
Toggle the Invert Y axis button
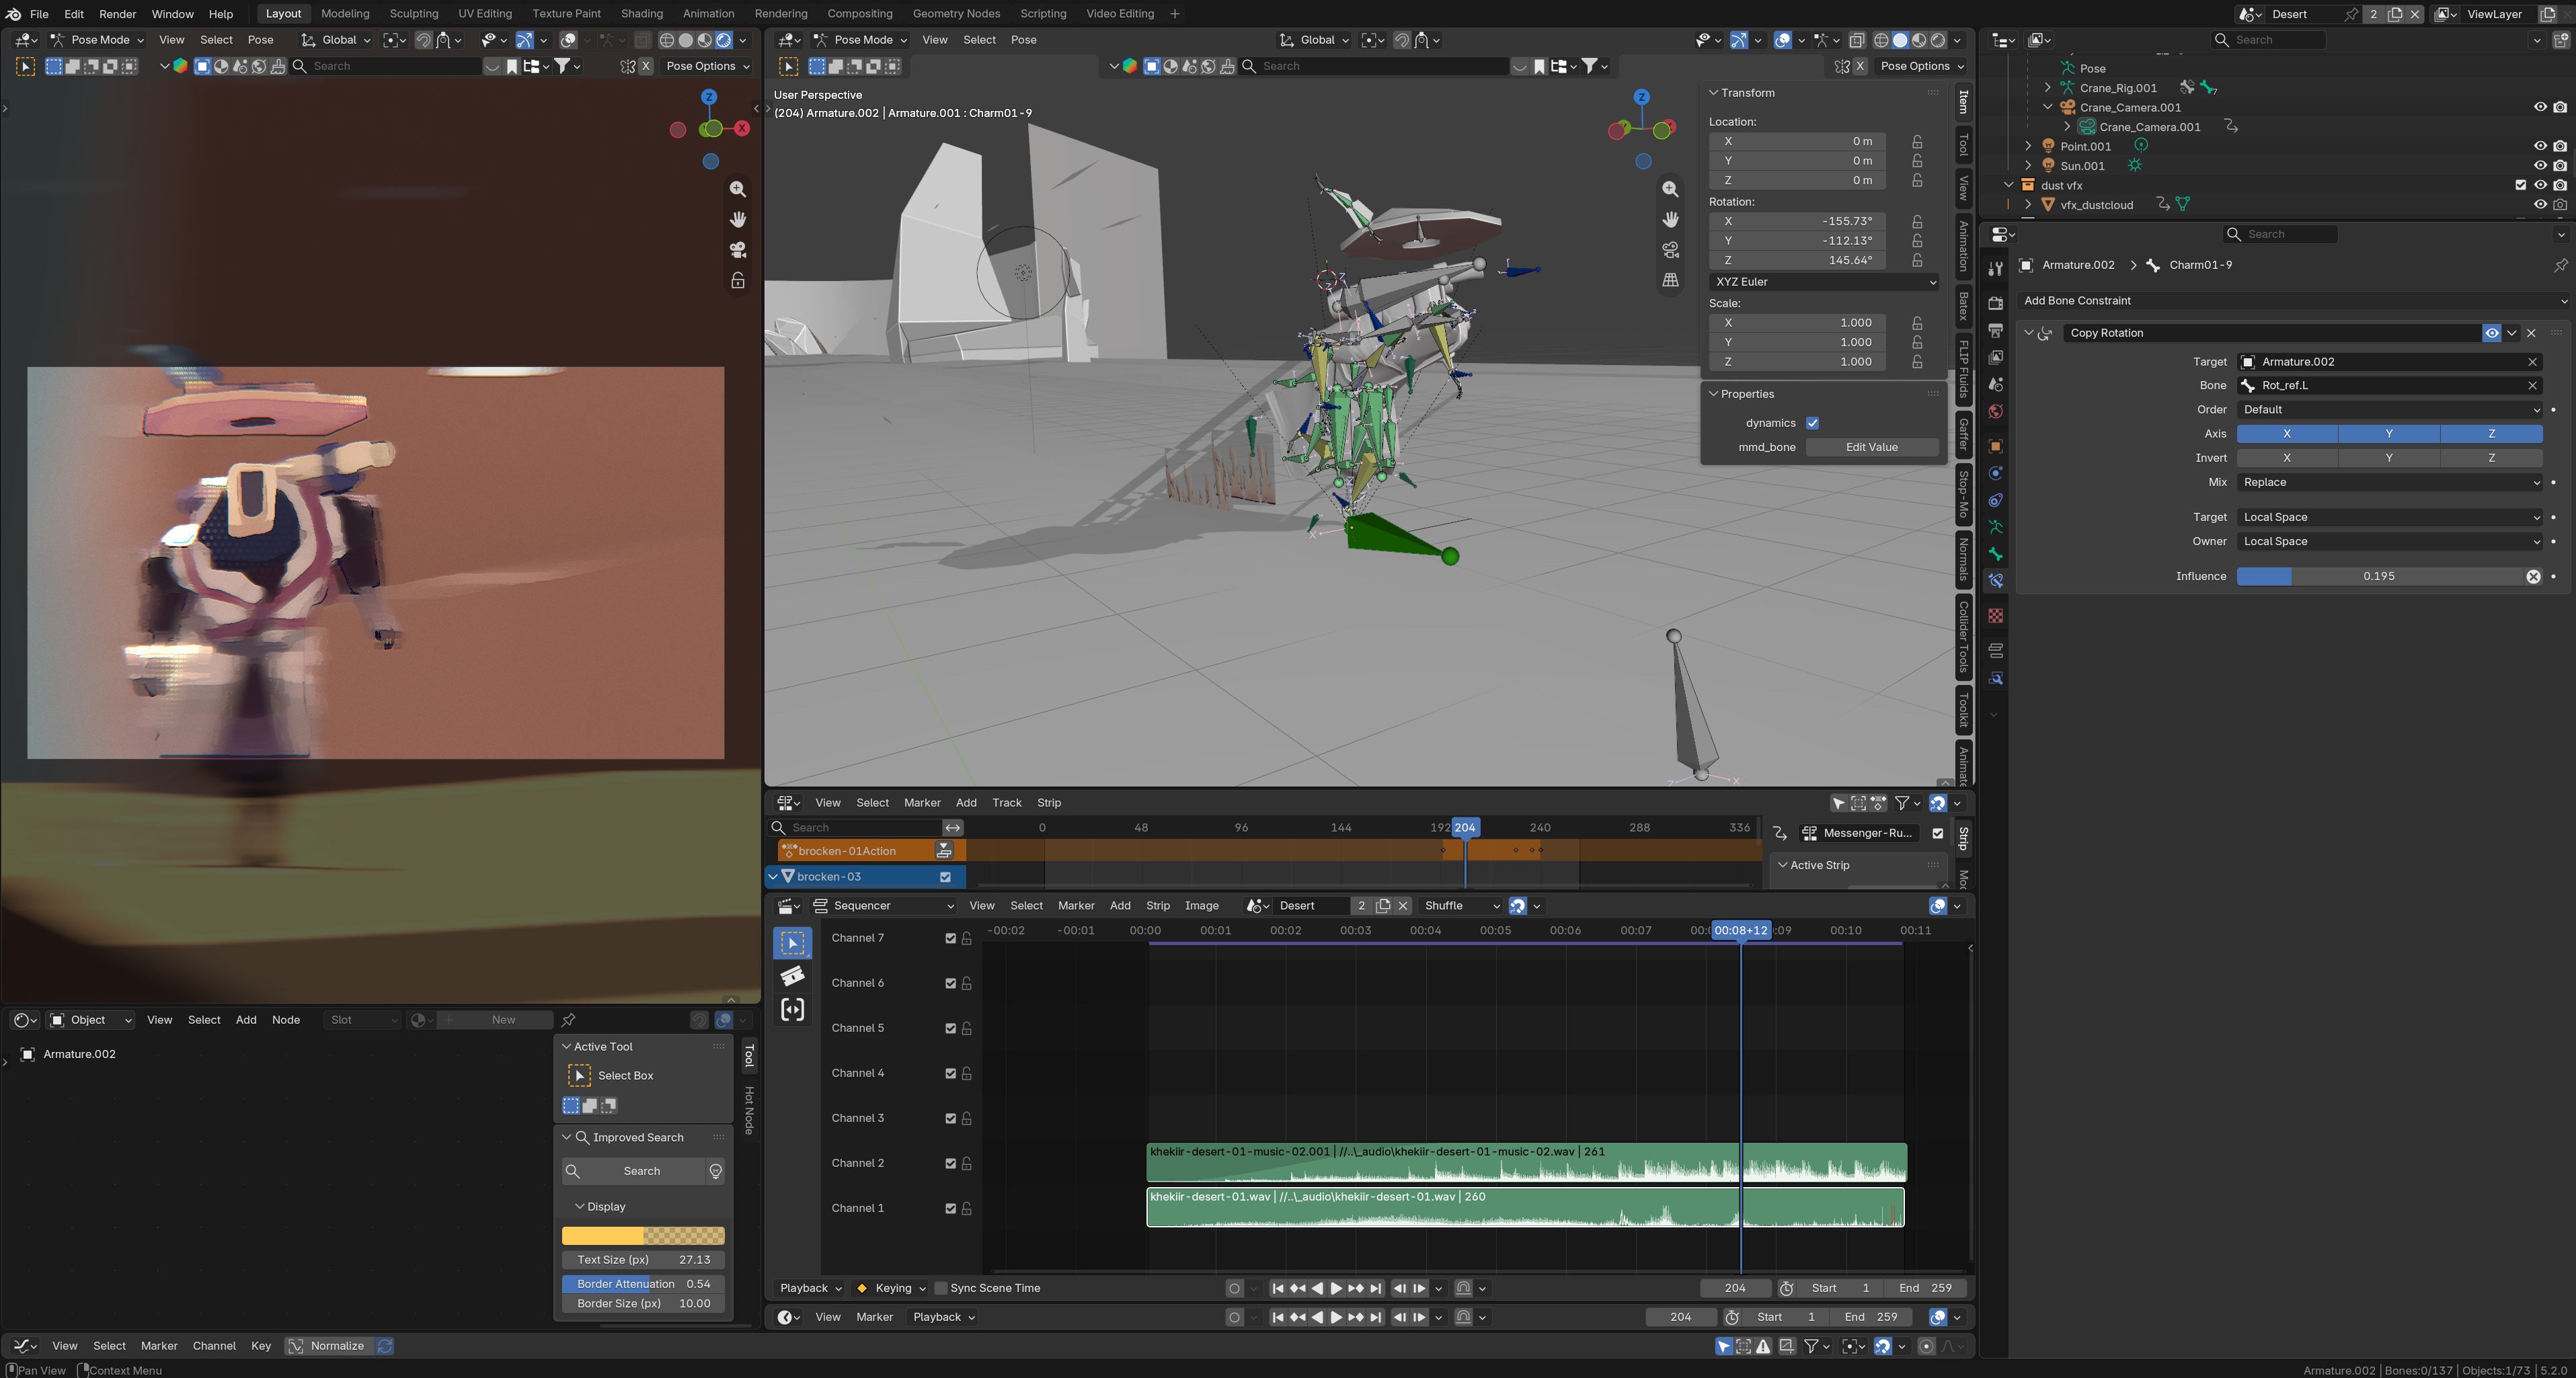pos(2388,458)
